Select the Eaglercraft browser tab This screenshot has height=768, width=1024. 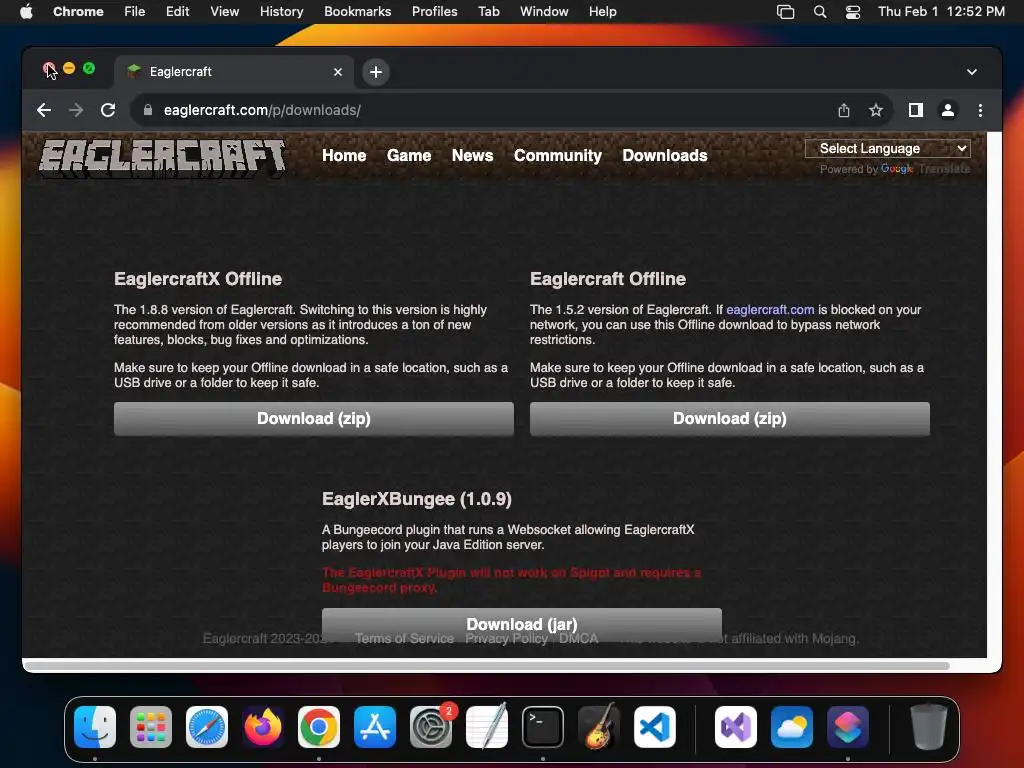[x=234, y=72]
